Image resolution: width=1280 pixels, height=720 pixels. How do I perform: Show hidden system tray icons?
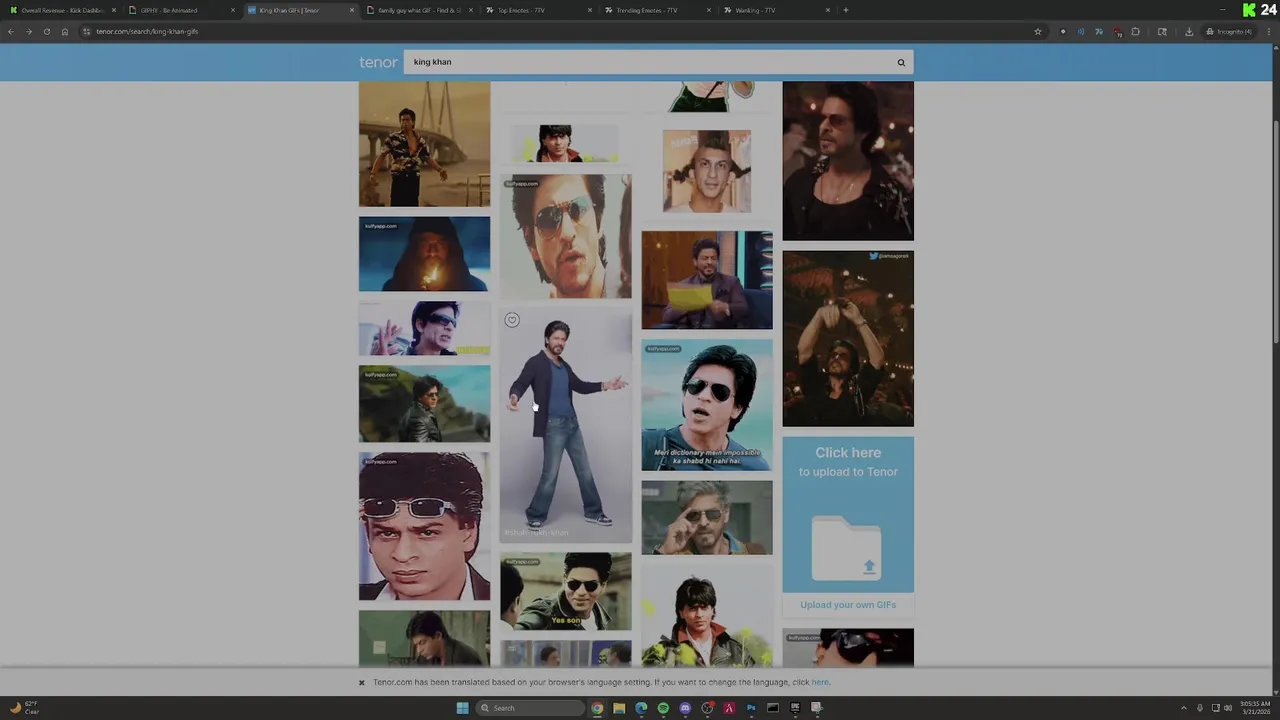[1184, 708]
